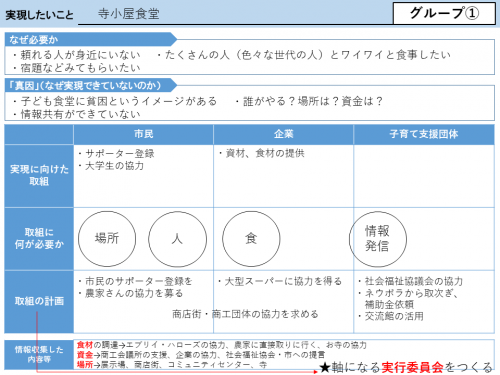Click text 市民のサポーター登録を

139,281
